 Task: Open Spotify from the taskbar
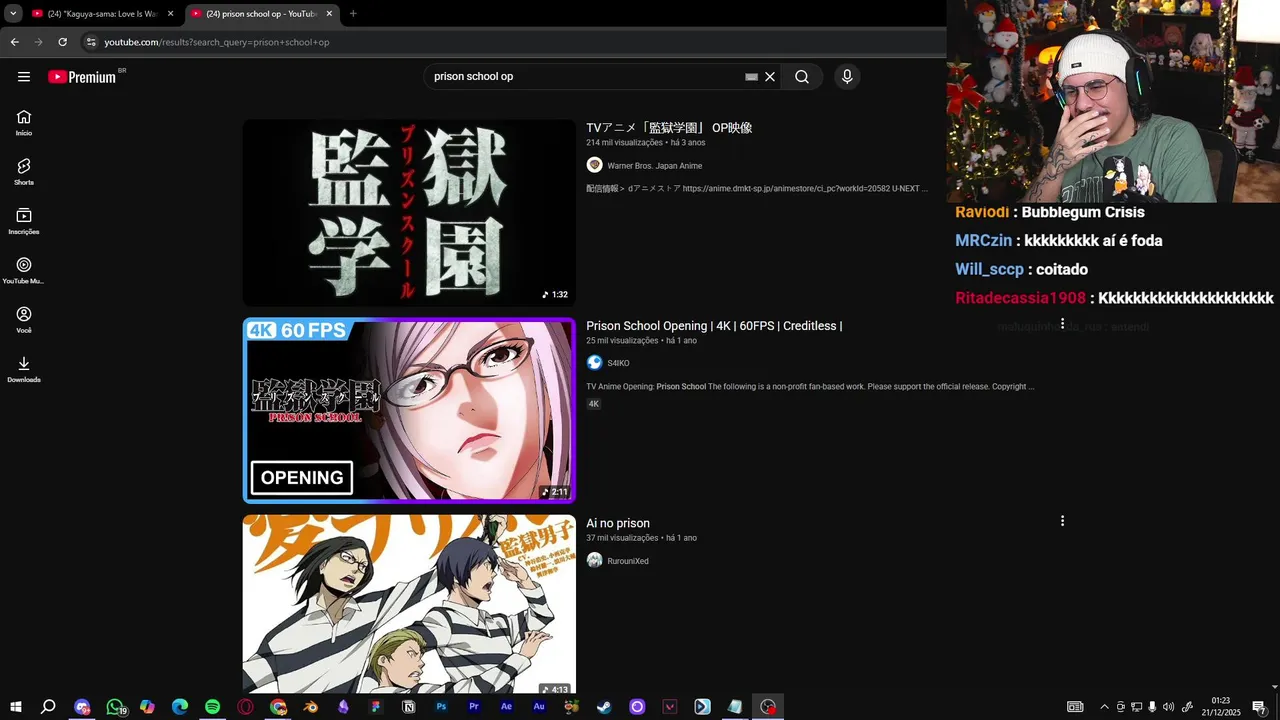tap(212, 707)
